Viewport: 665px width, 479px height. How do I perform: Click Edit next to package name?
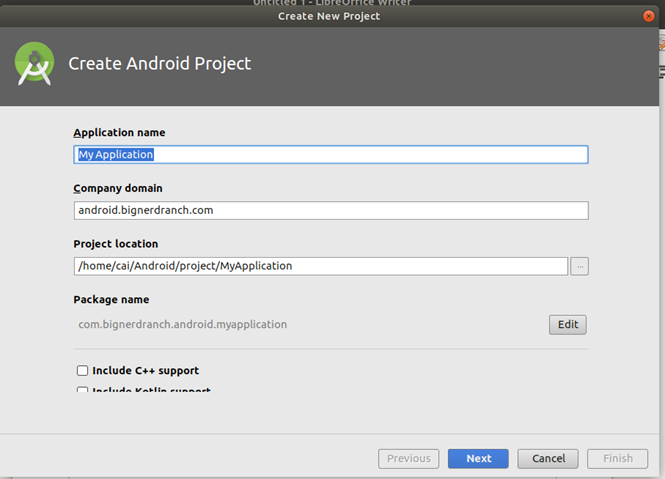(x=568, y=325)
